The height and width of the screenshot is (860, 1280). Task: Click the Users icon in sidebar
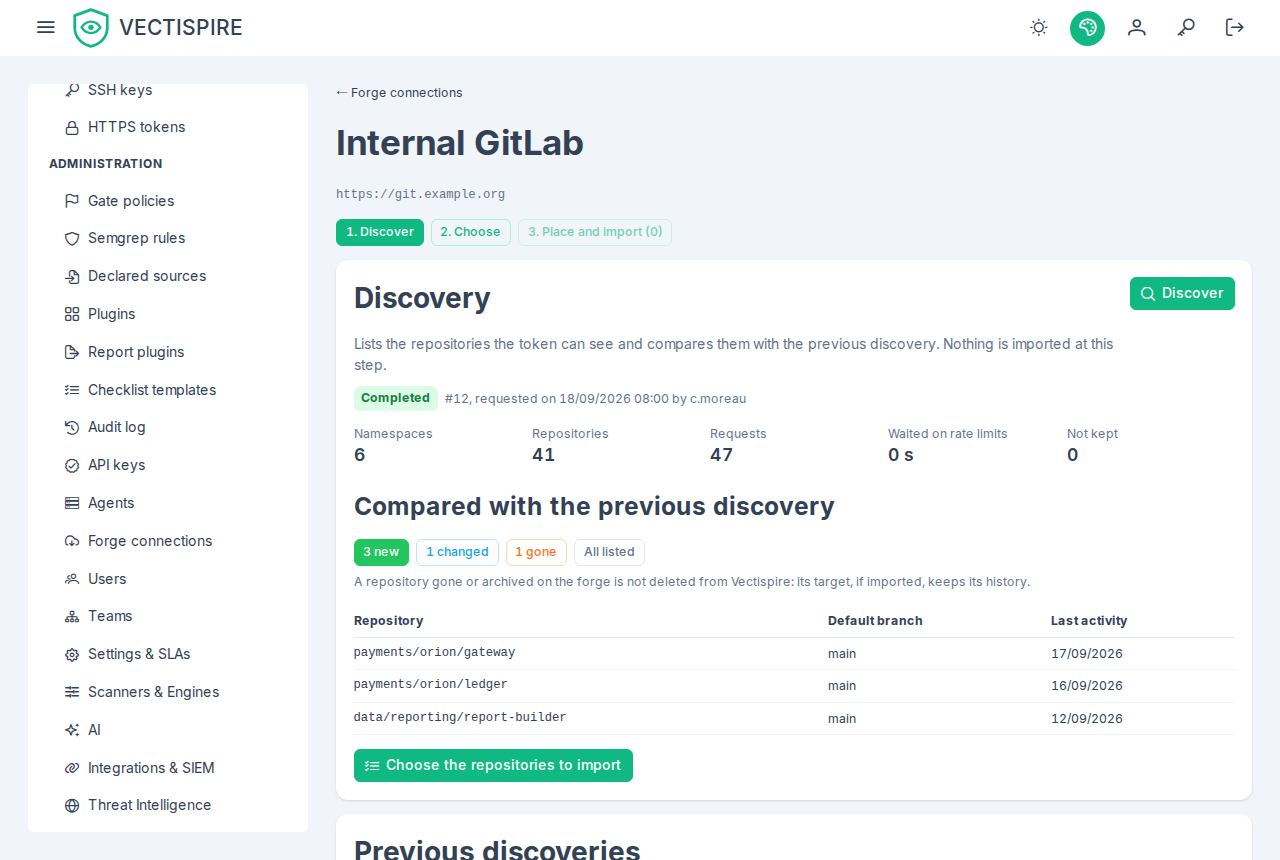click(72, 579)
